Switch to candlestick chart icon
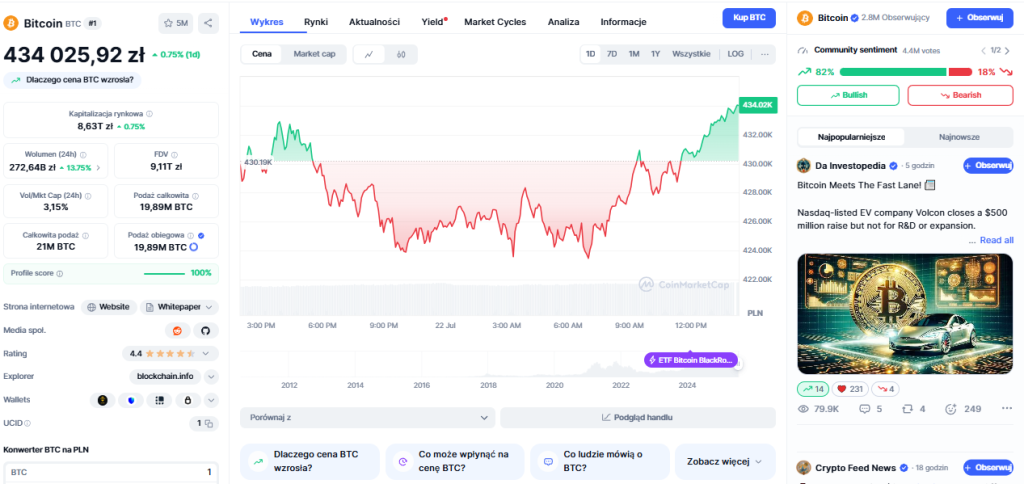Image resolution: width=1024 pixels, height=484 pixels. (401, 54)
